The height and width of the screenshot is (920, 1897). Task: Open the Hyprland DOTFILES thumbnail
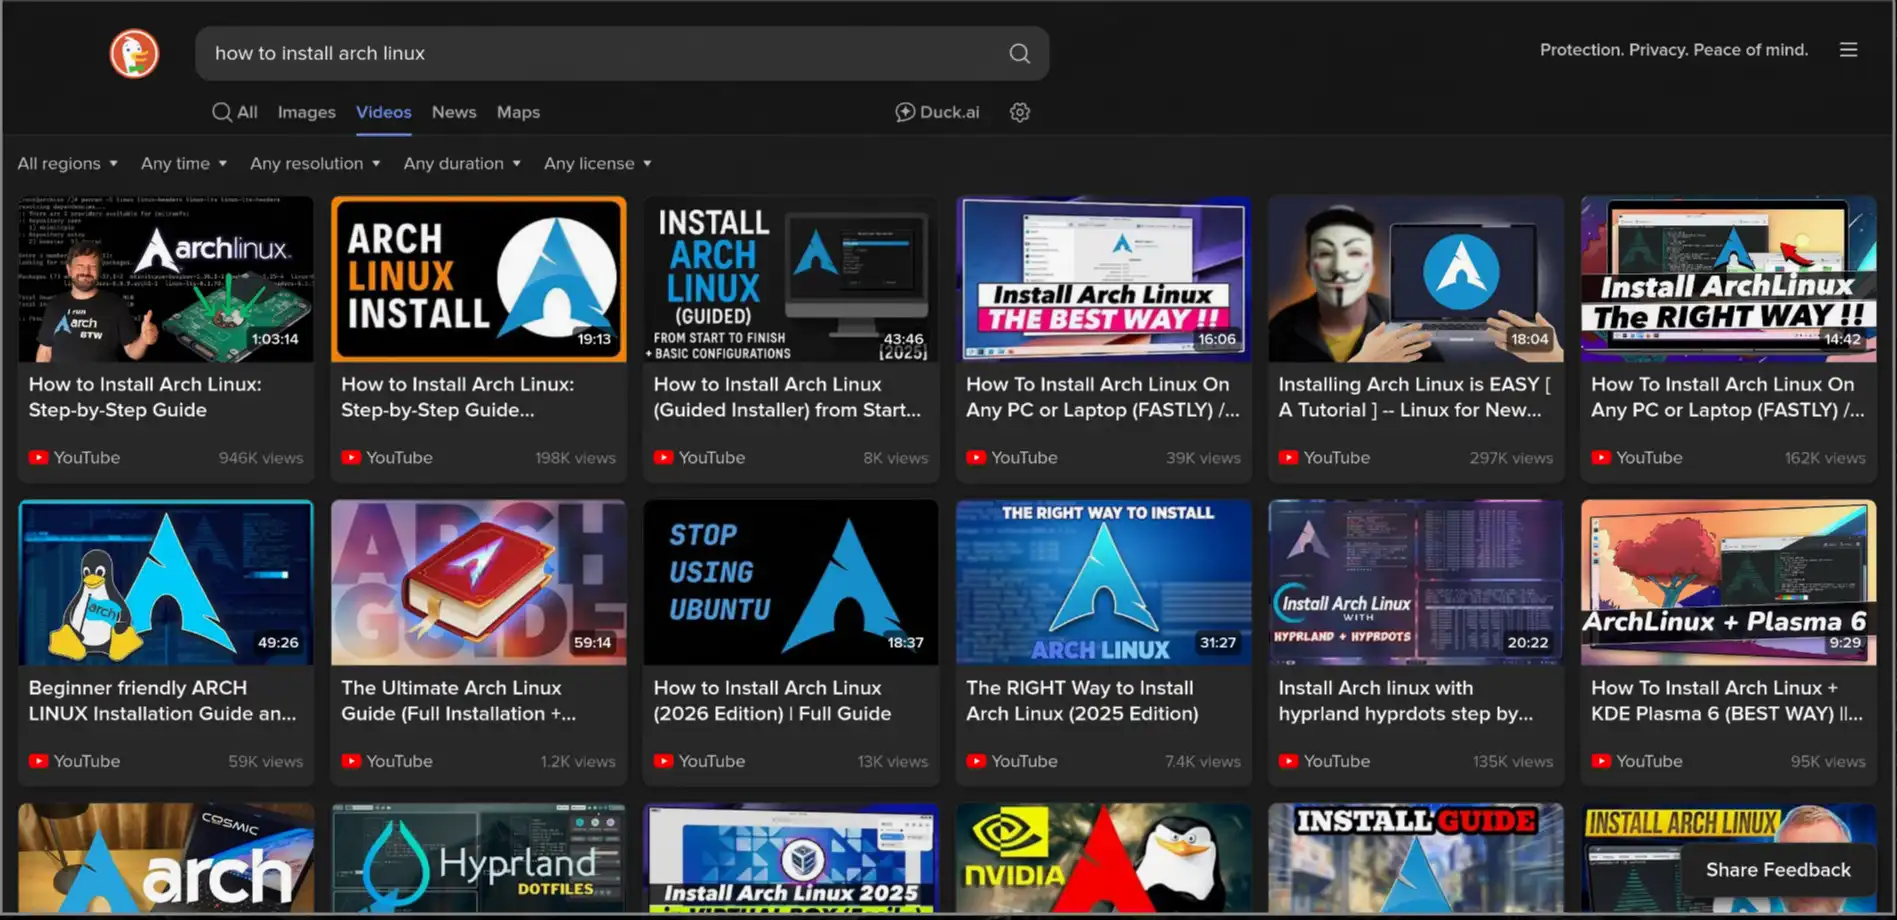pos(479,859)
